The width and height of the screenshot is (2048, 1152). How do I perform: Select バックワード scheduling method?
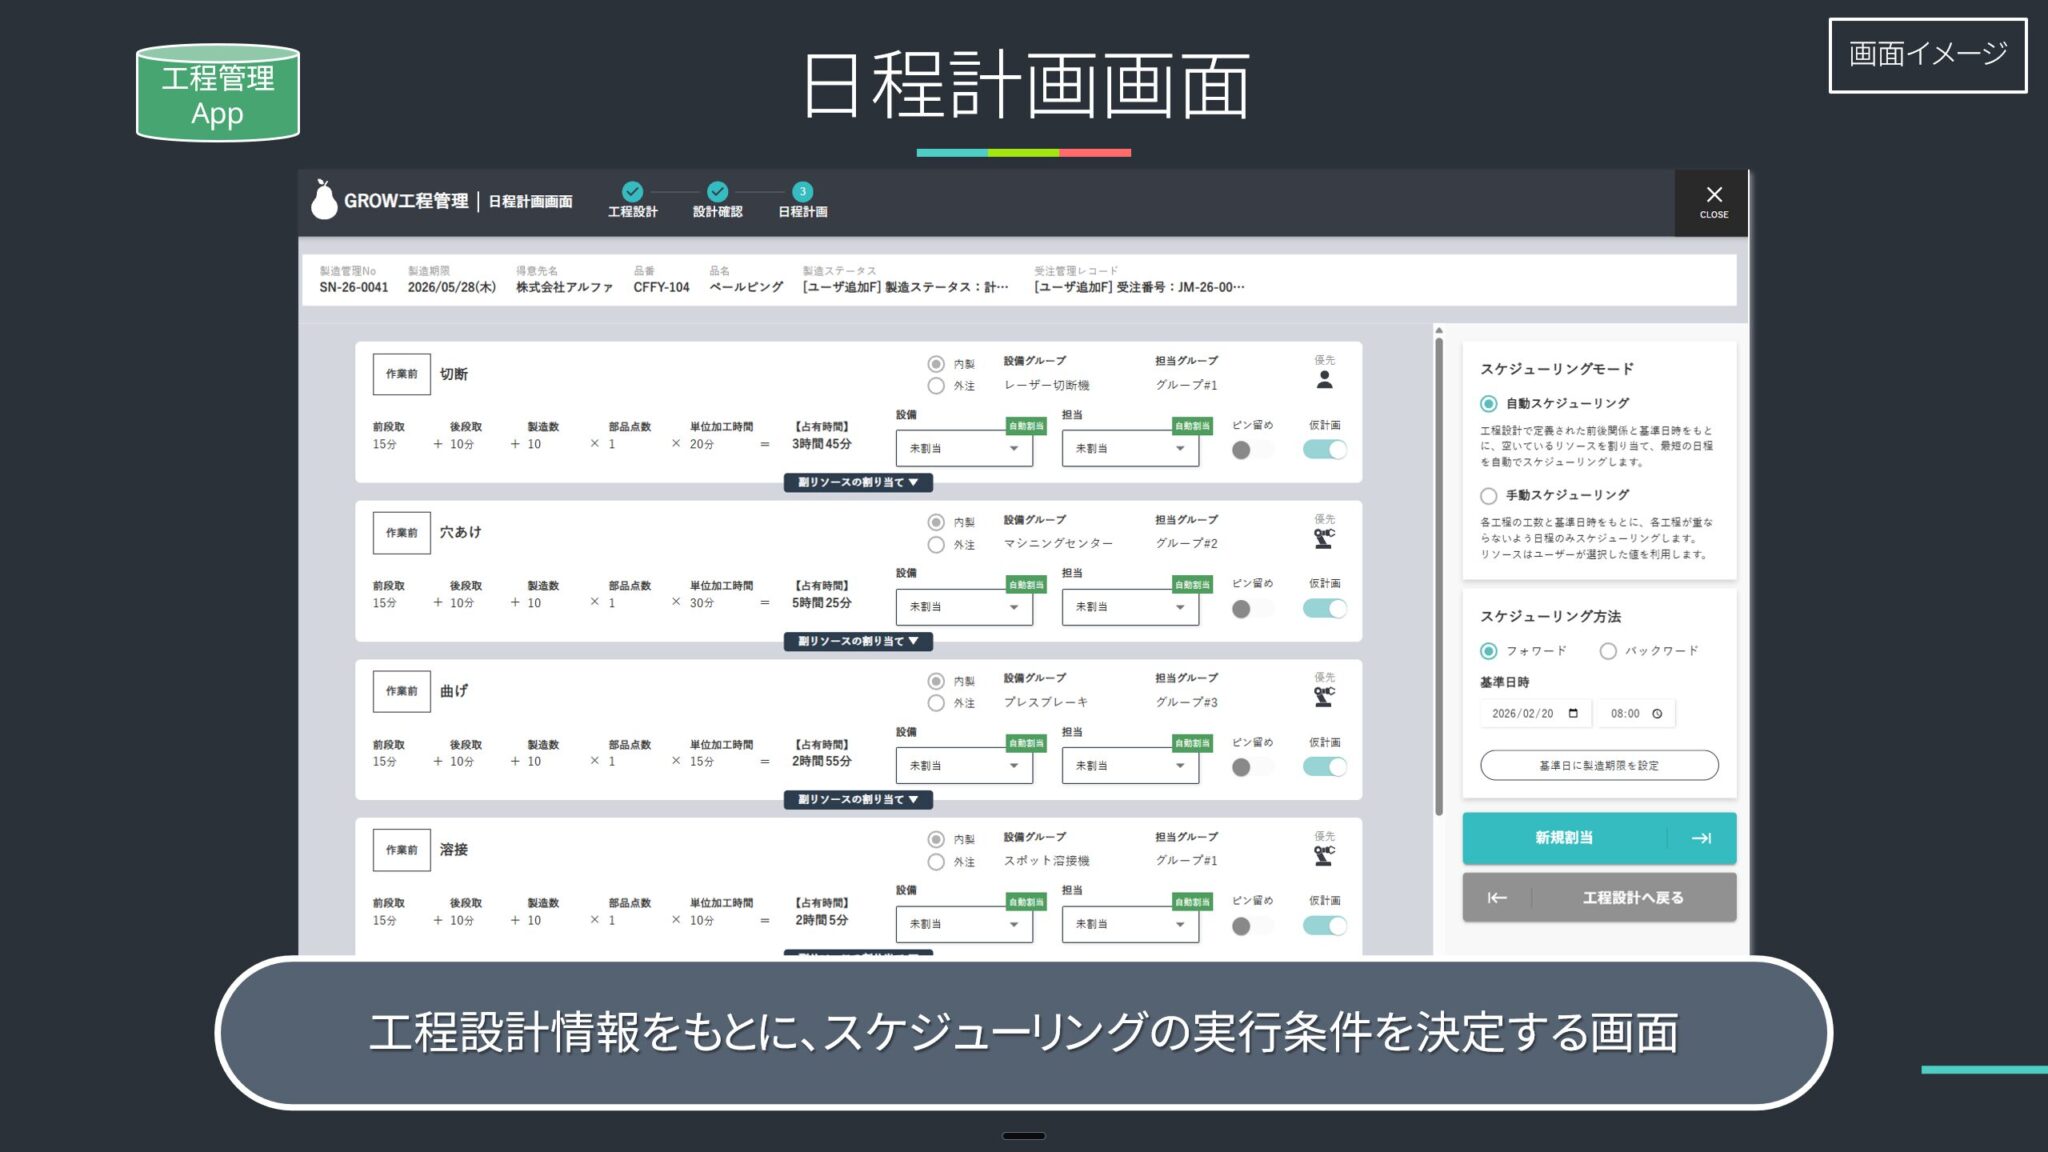point(1608,651)
